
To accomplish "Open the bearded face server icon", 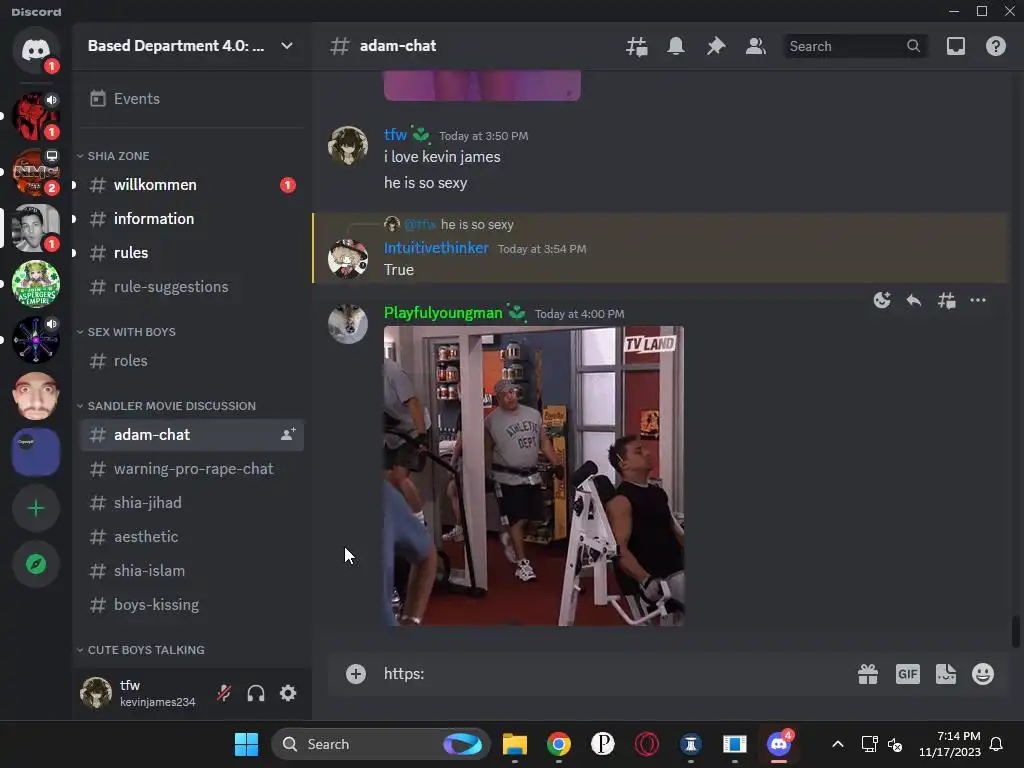I will click(36, 396).
